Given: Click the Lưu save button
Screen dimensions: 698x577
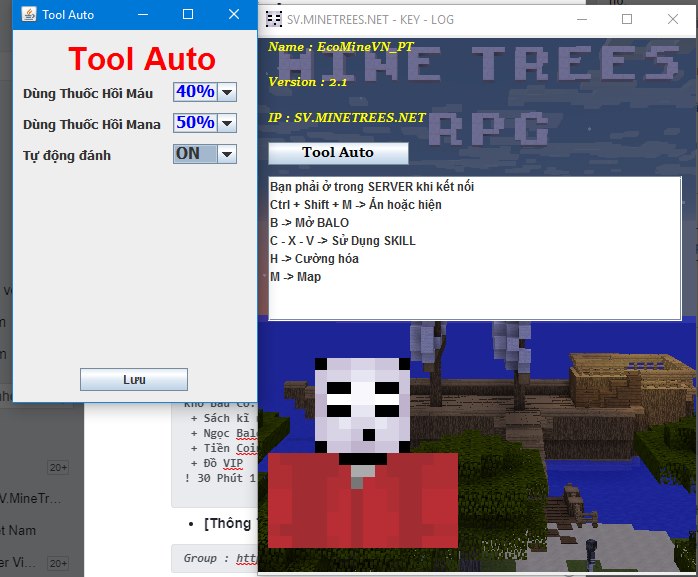Looking at the screenshot, I should click(x=134, y=379).
